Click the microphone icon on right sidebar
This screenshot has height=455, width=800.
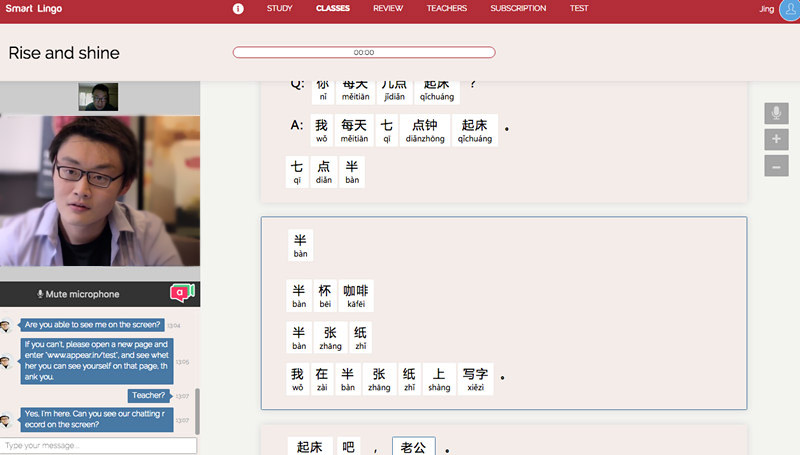pos(776,114)
